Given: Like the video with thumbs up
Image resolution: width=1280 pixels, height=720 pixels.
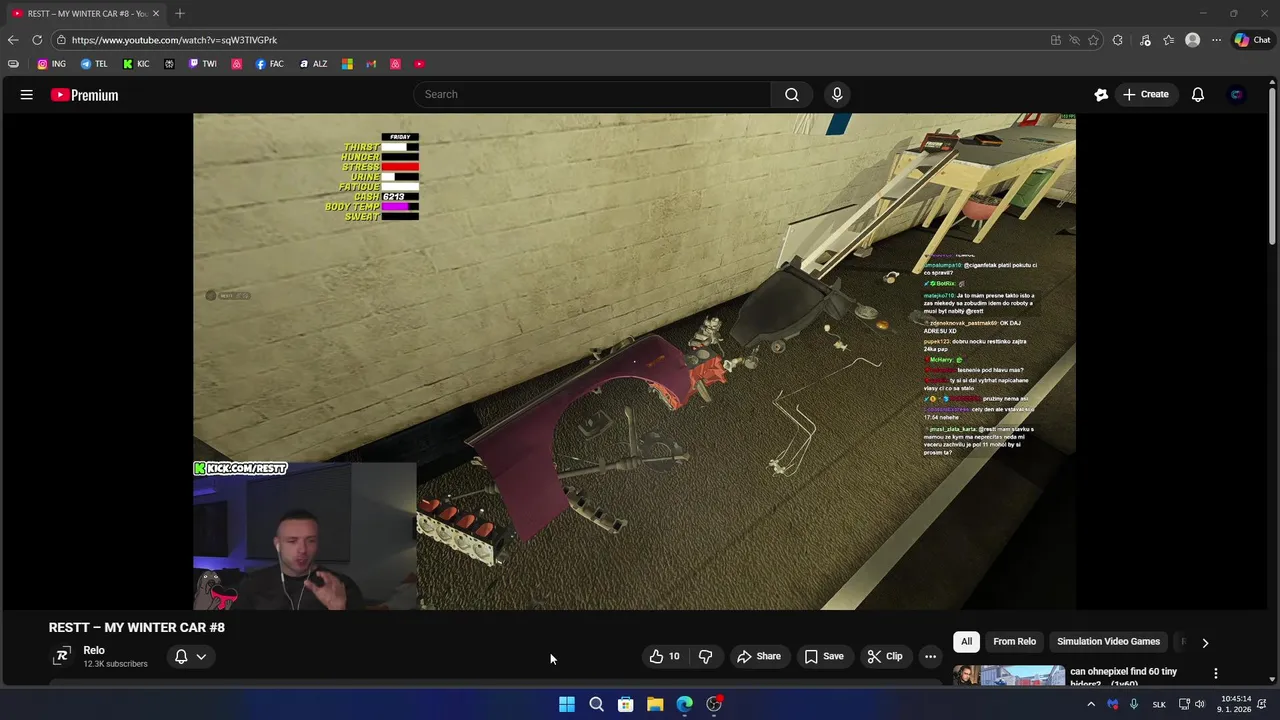Looking at the screenshot, I should click(664, 656).
